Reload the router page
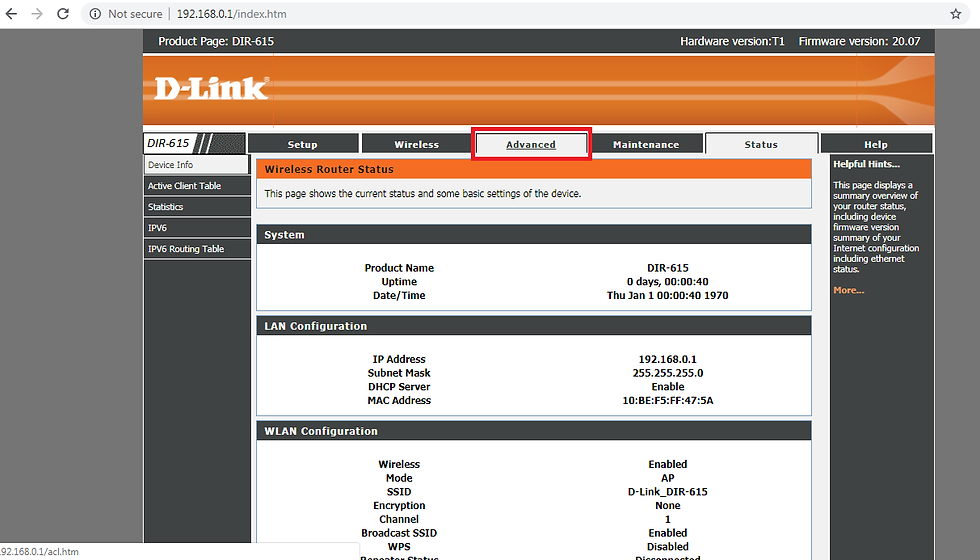980x560 pixels. pyautogui.click(x=62, y=14)
